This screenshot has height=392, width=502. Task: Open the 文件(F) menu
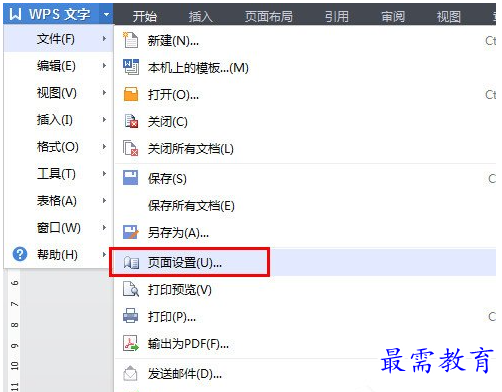click(x=58, y=39)
